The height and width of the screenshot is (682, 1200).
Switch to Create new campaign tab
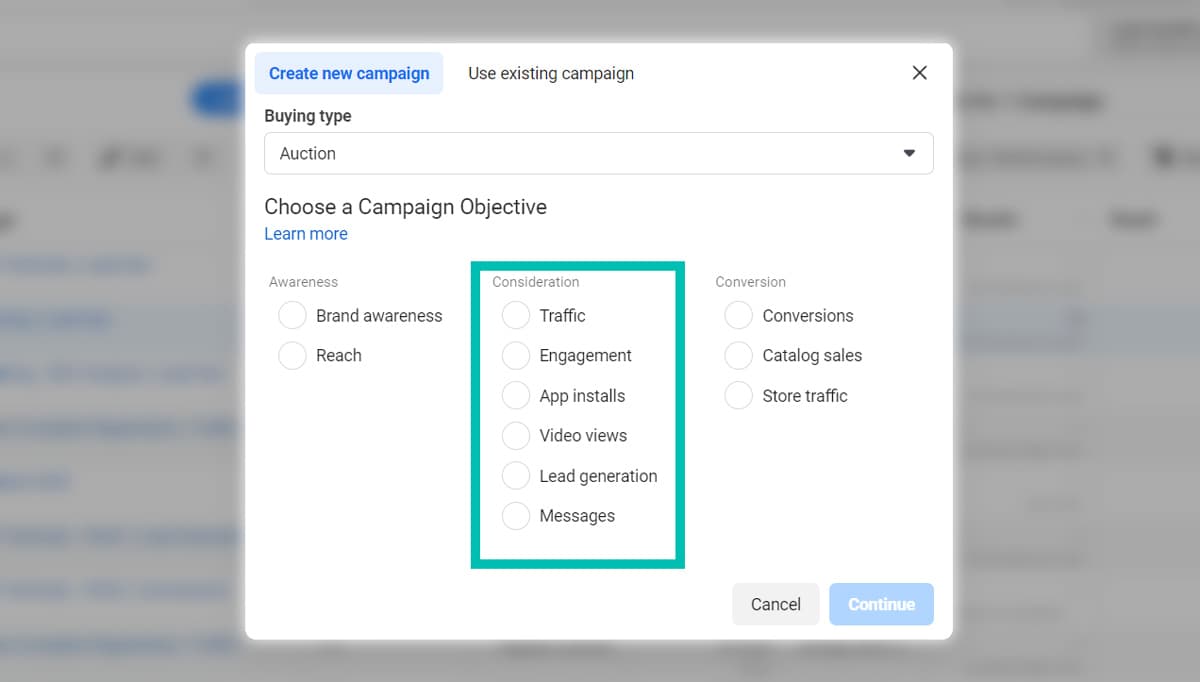tap(349, 73)
